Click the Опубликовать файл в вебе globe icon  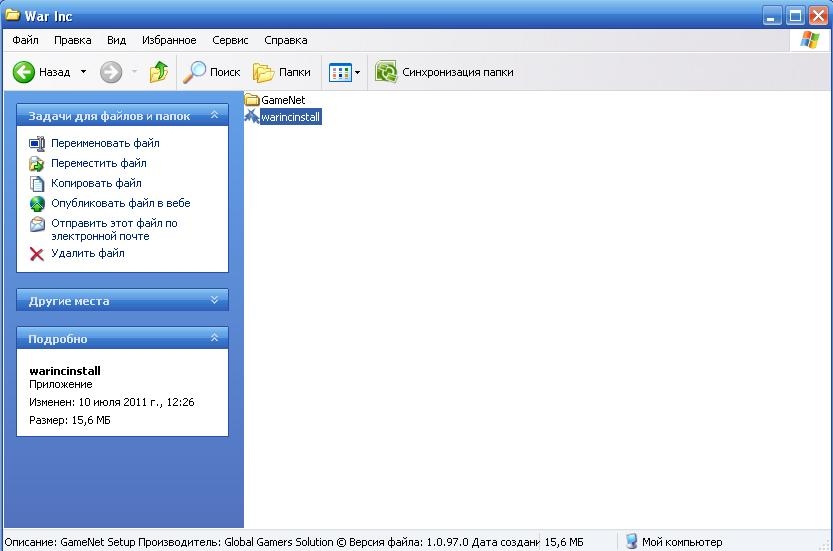tap(37, 204)
